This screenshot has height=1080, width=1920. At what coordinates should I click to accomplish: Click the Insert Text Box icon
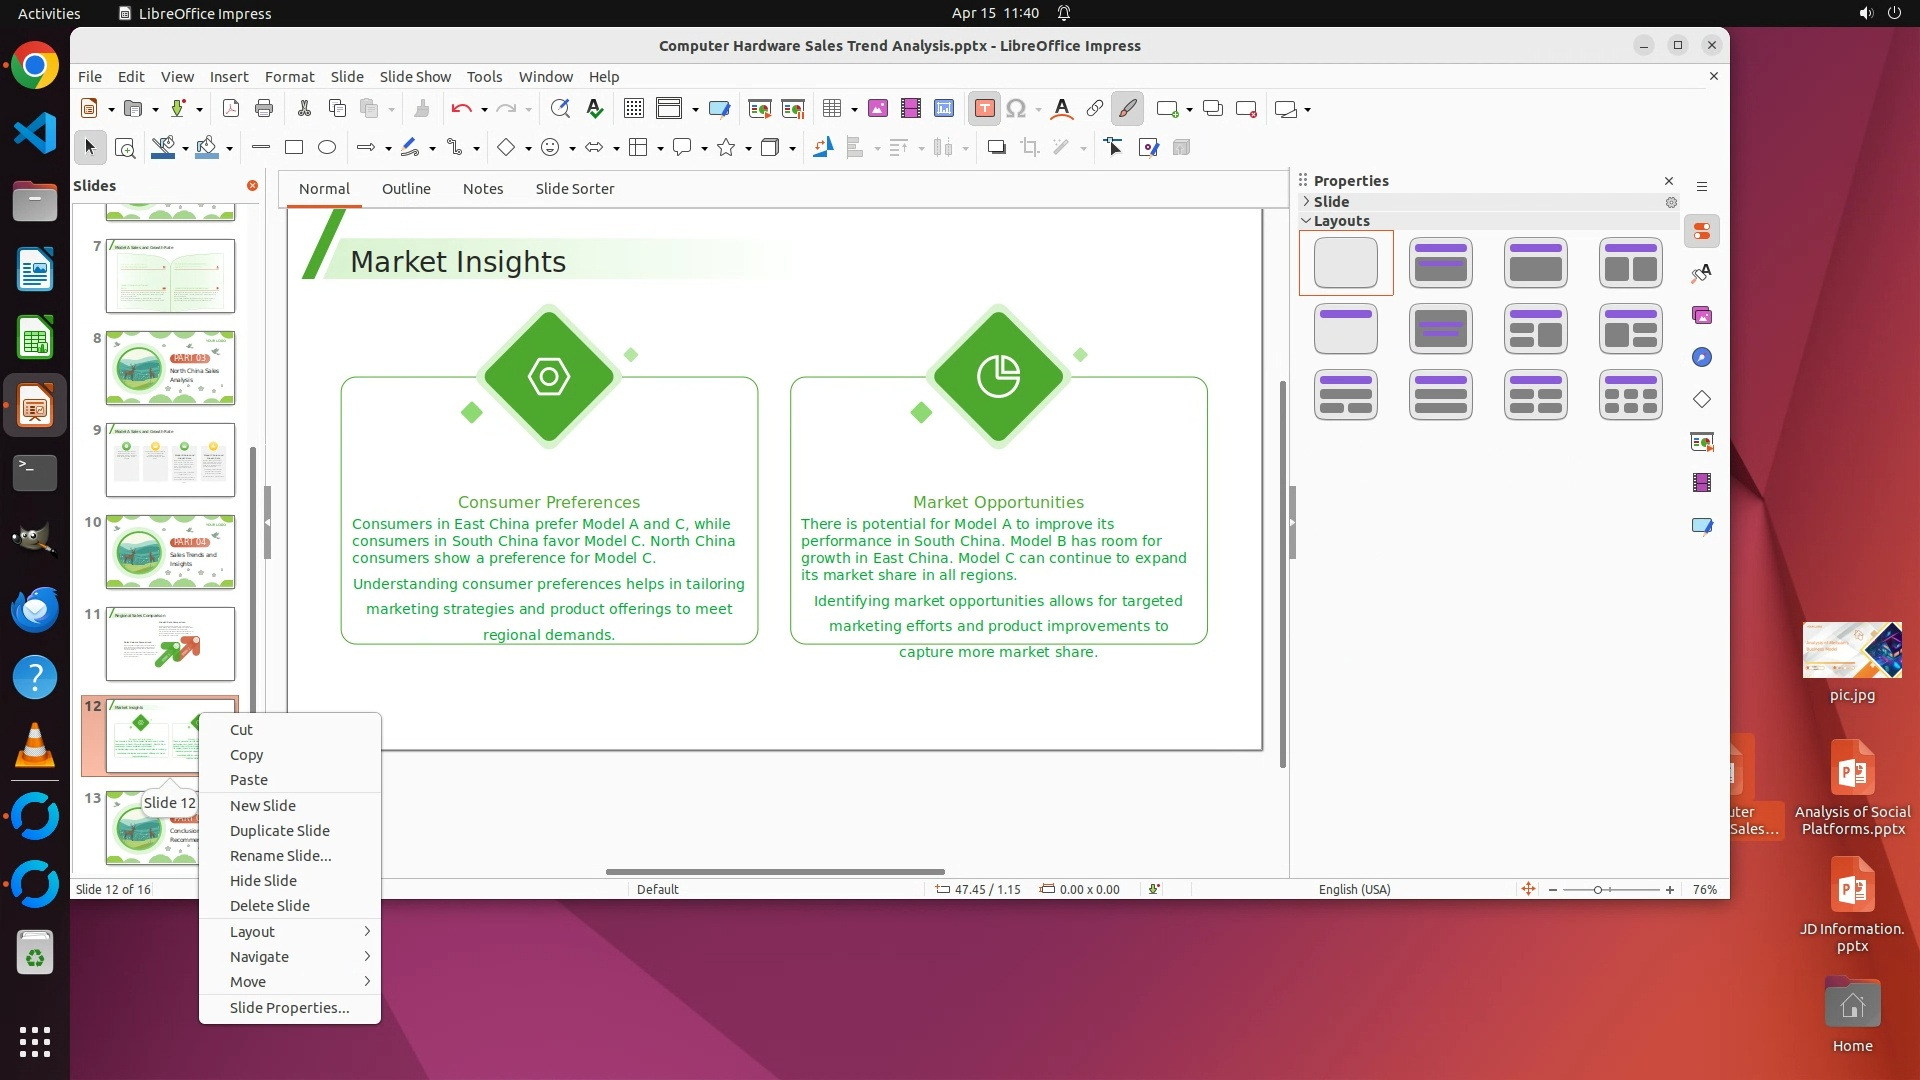pos(984,109)
